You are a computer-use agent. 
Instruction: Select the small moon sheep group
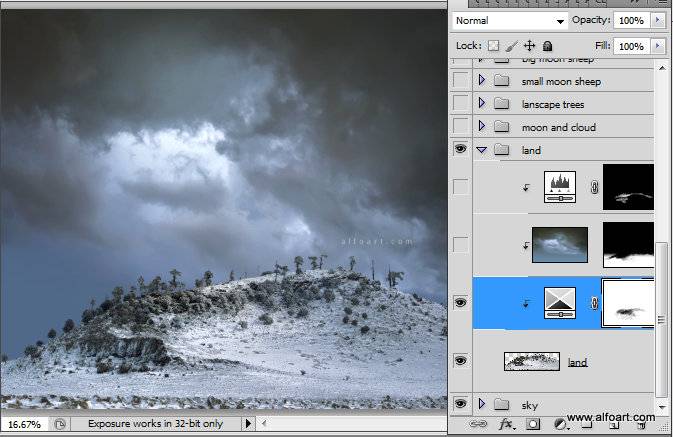click(560, 80)
